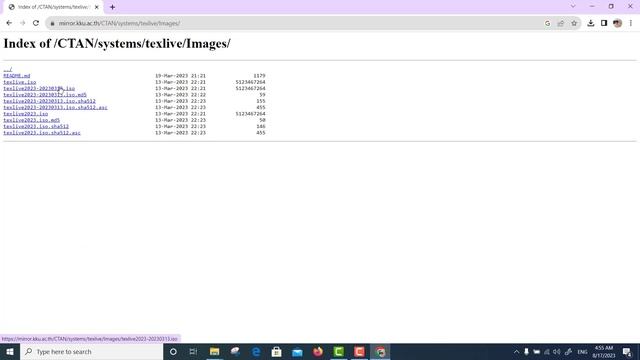Click the README.md size value 1179
Screen dimensions: 640x360
click(x=259, y=76)
